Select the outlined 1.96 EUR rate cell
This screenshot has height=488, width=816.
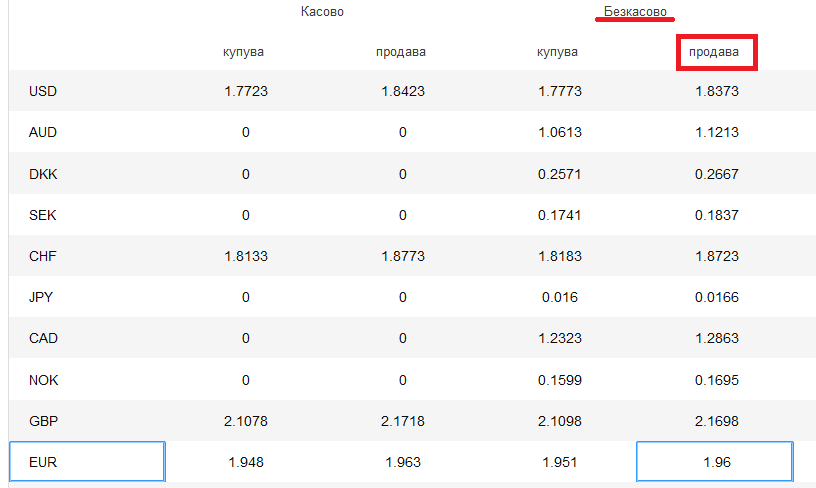point(714,462)
